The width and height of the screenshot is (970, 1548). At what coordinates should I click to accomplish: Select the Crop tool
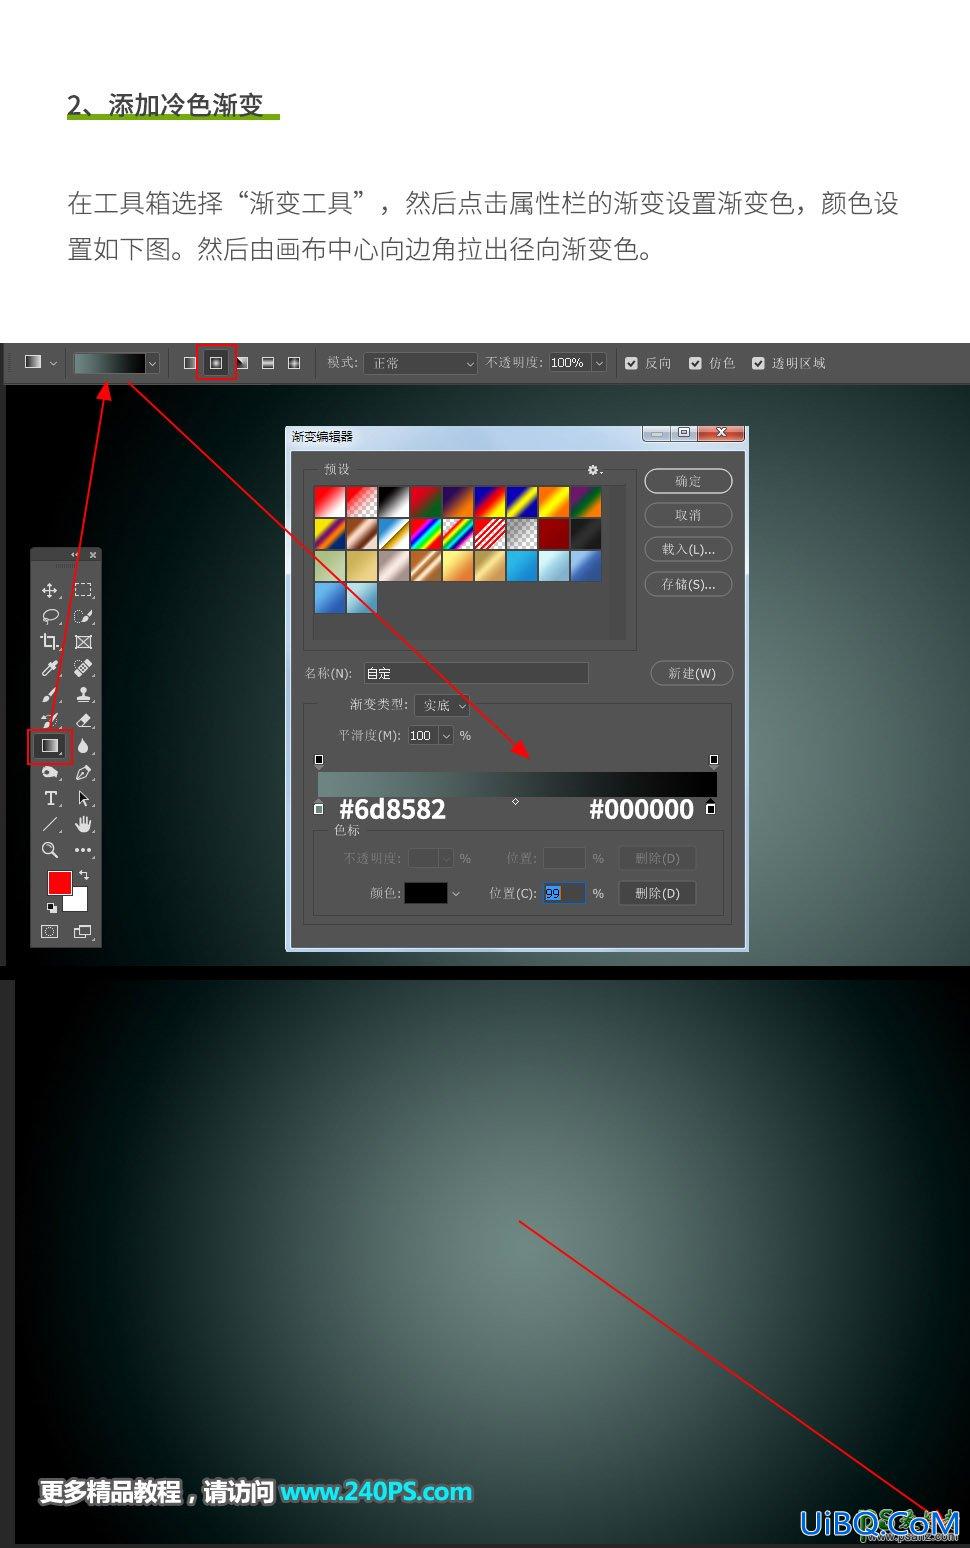50,642
